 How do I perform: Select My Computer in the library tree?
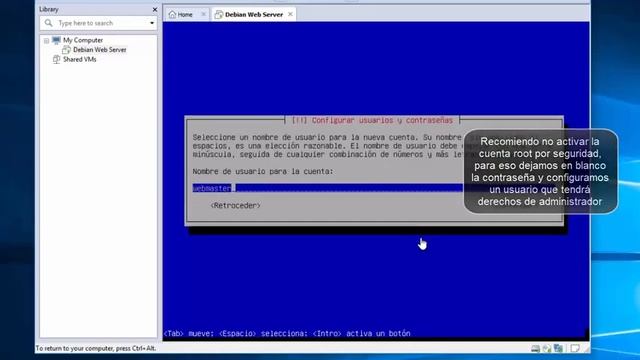(83, 40)
